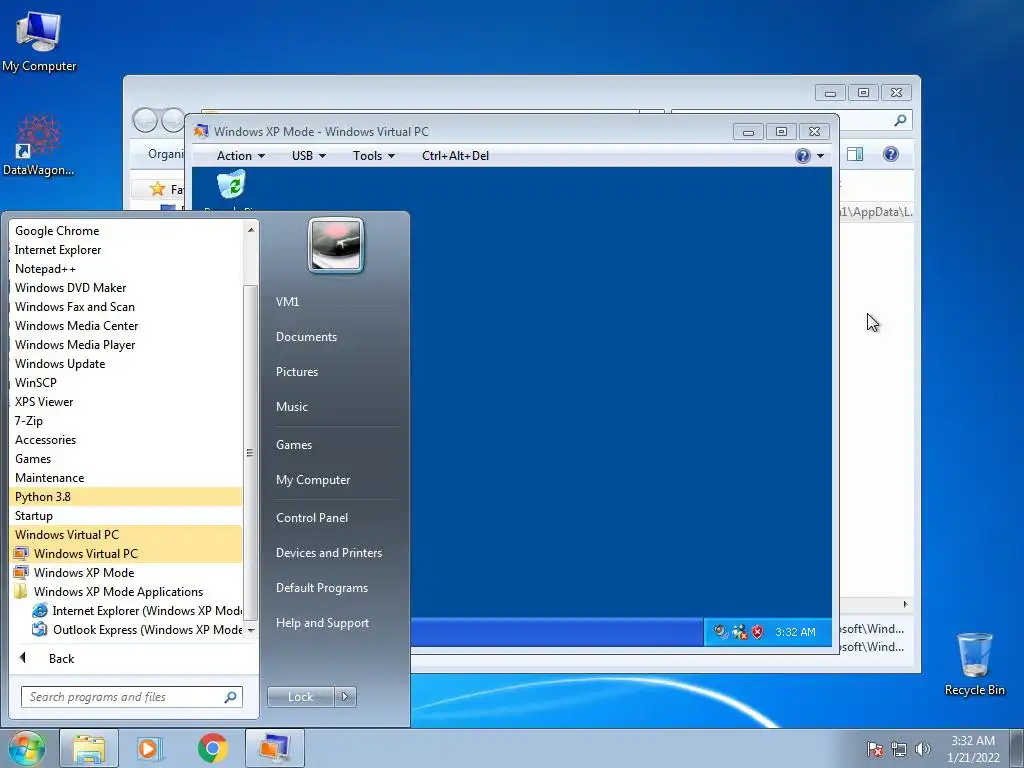Expand the 7-Zip folder
The height and width of the screenshot is (768, 1024).
[x=127, y=421]
